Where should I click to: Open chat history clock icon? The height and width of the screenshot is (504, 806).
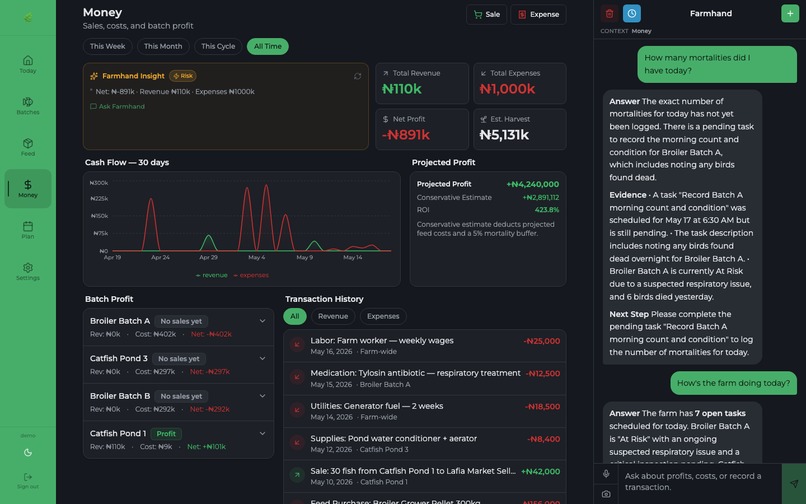[x=632, y=13]
